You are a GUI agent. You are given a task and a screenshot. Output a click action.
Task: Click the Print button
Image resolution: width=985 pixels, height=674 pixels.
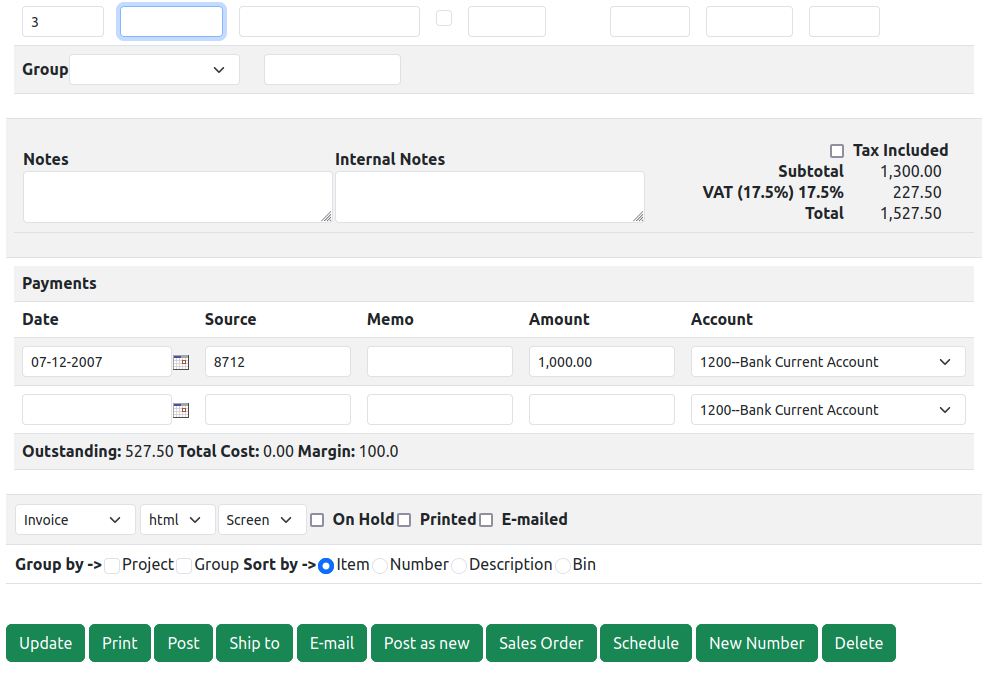pos(119,643)
